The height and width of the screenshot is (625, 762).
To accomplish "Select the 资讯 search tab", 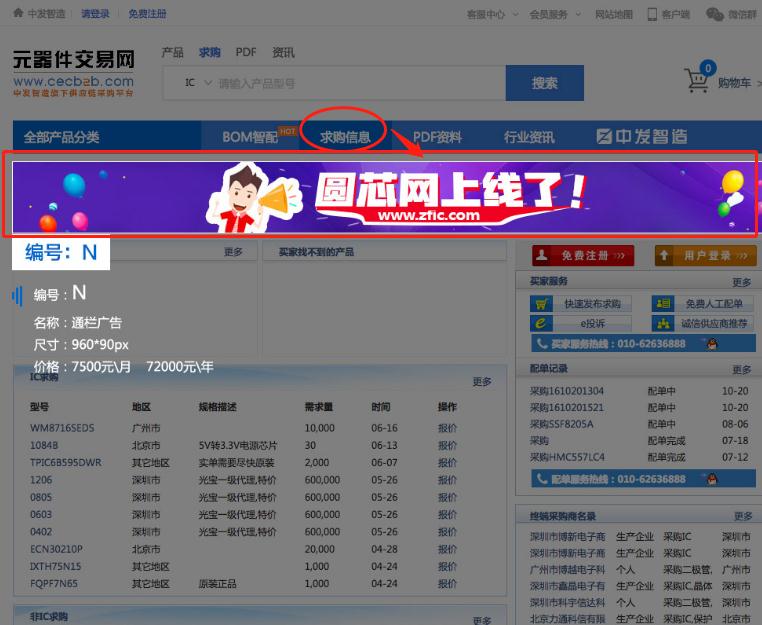I will (x=283, y=52).
